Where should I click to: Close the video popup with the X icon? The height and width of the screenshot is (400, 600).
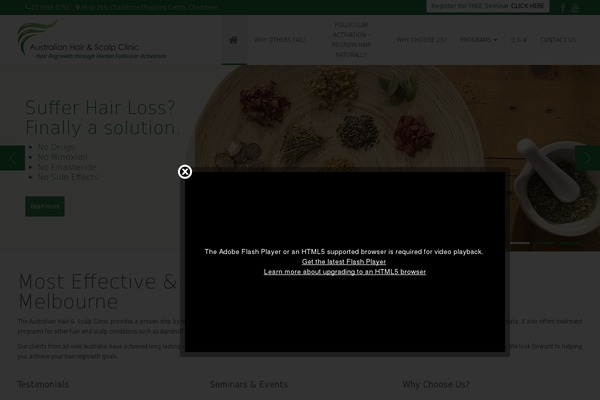[x=185, y=172]
